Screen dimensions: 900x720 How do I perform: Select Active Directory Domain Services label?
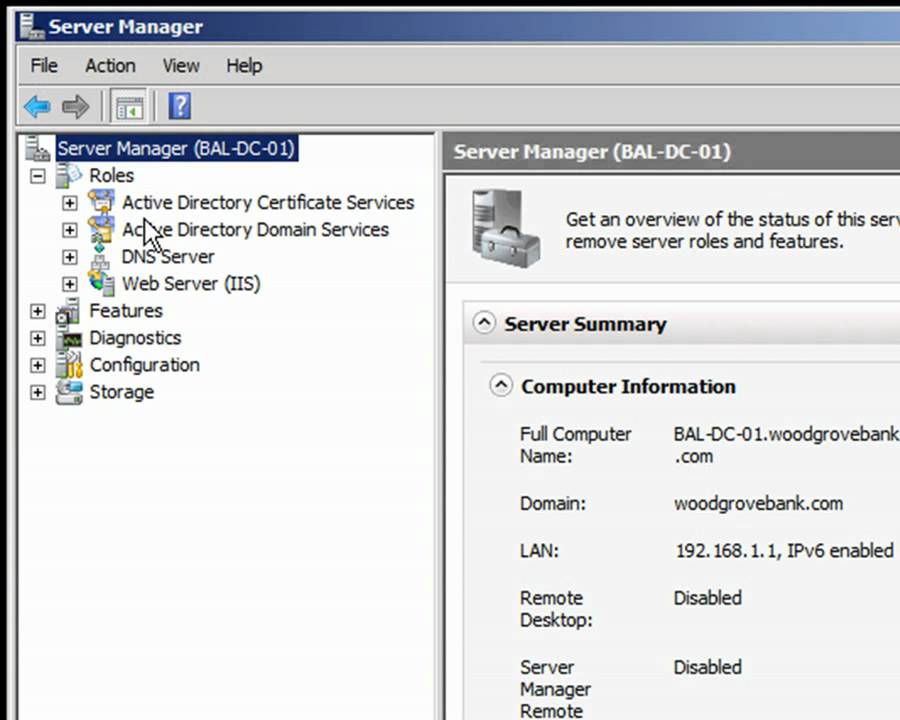[255, 230]
